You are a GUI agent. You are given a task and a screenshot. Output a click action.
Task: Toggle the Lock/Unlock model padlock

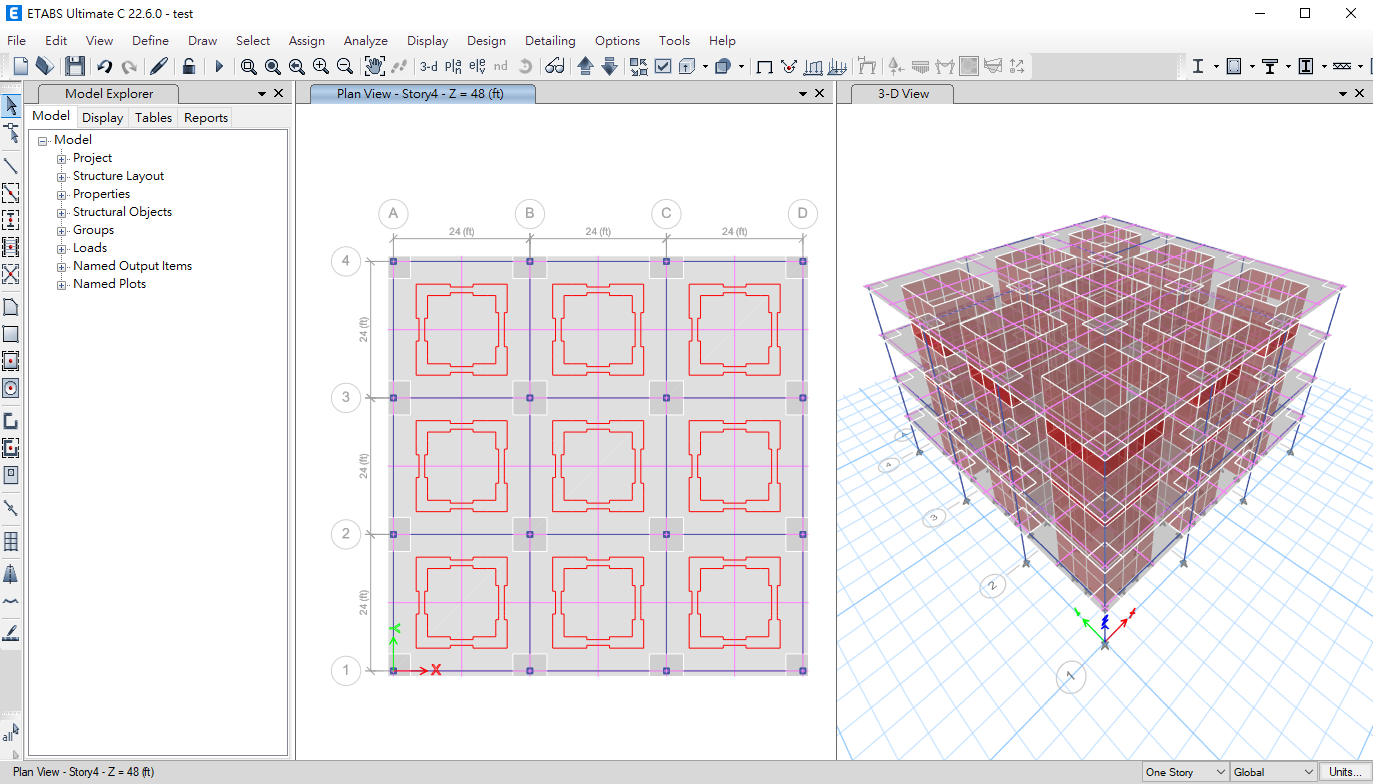(188, 66)
